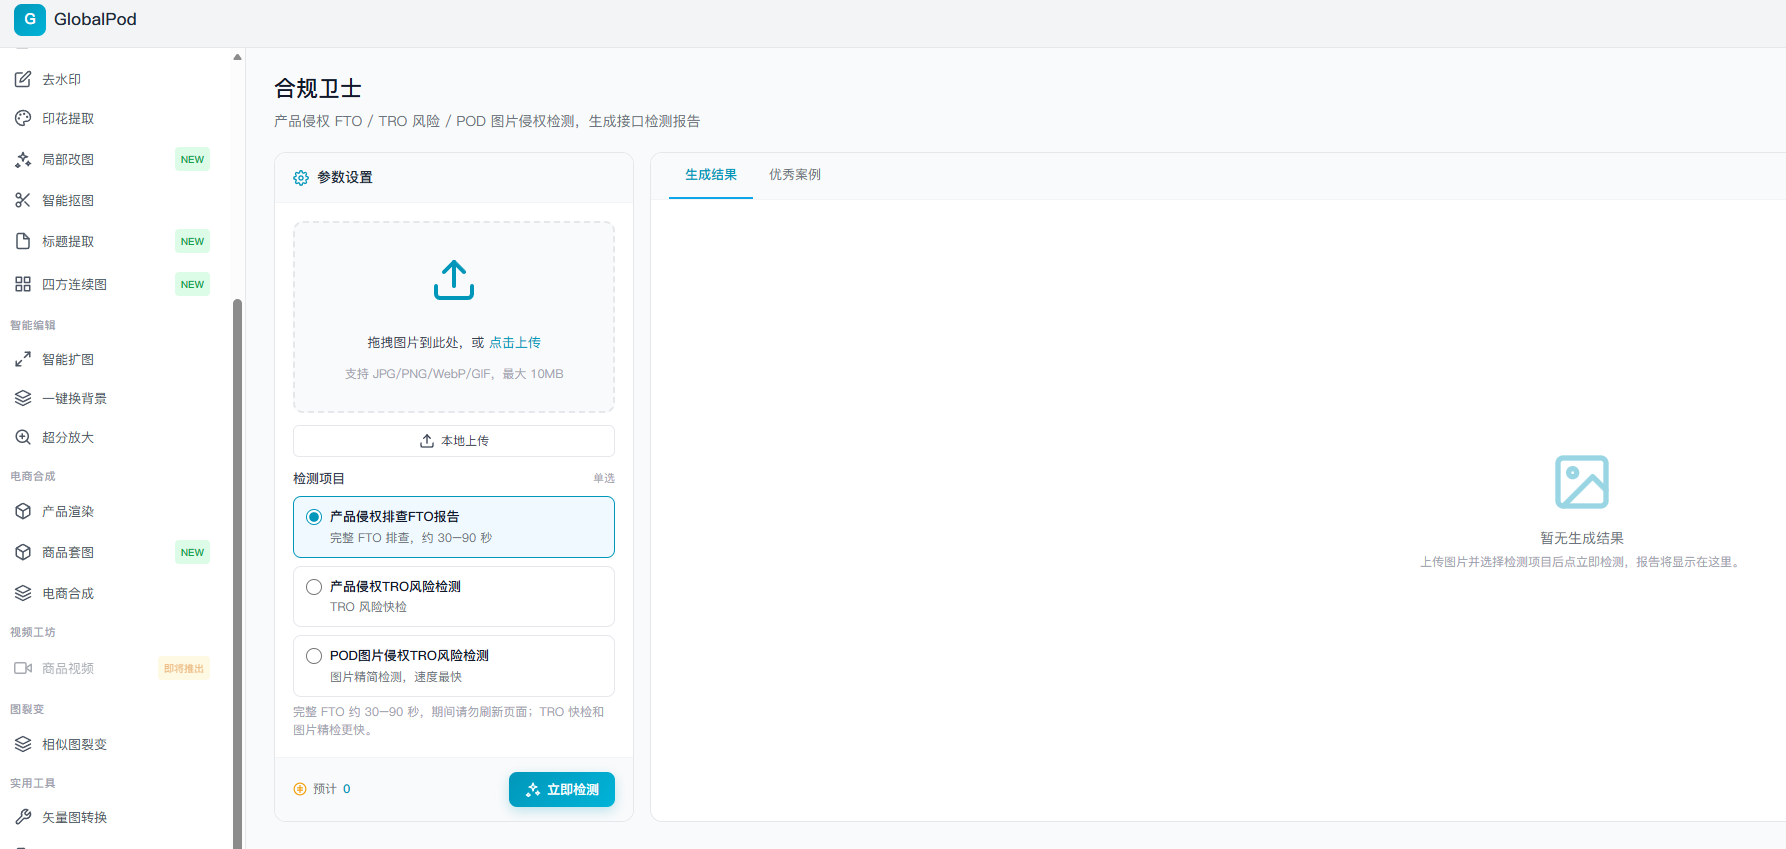The image size is (1786, 849).
Task: Open the 智能扩图 expand arrows icon
Action: pyautogui.click(x=23, y=359)
